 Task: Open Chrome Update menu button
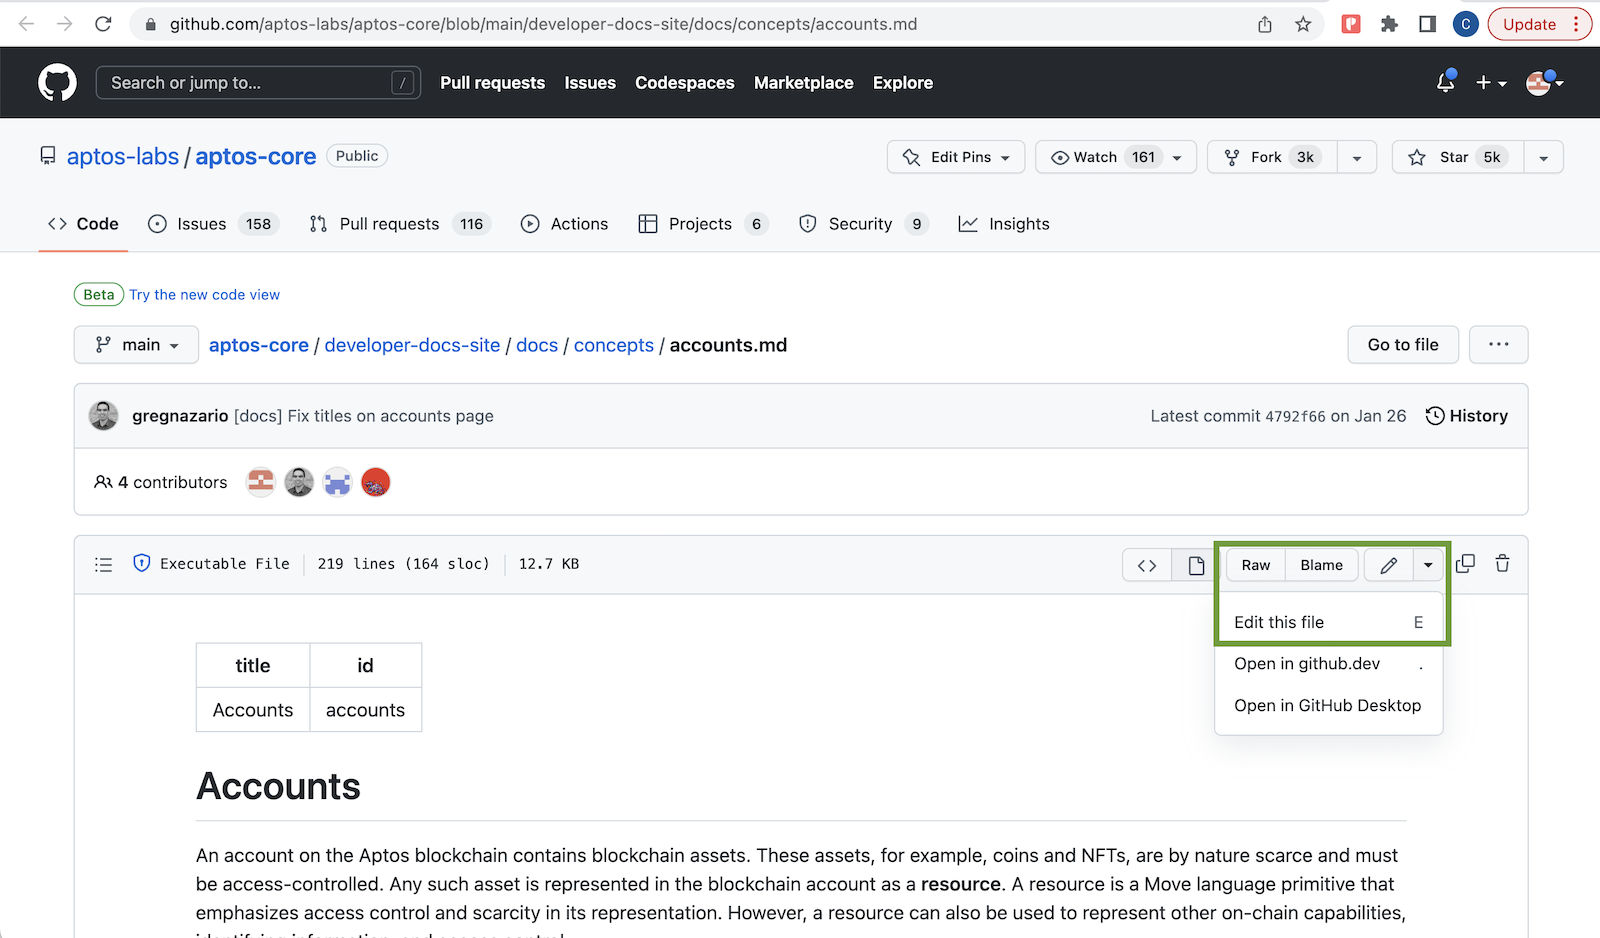tap(1540, 24)
